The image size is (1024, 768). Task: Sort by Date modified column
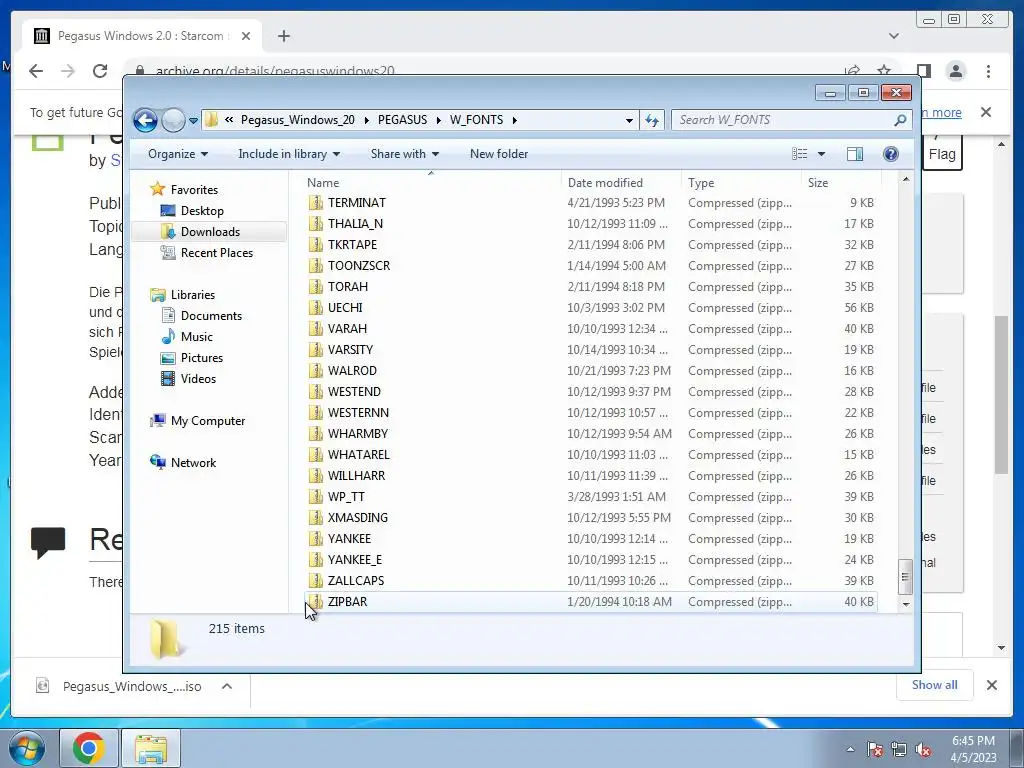pos(605,183)
